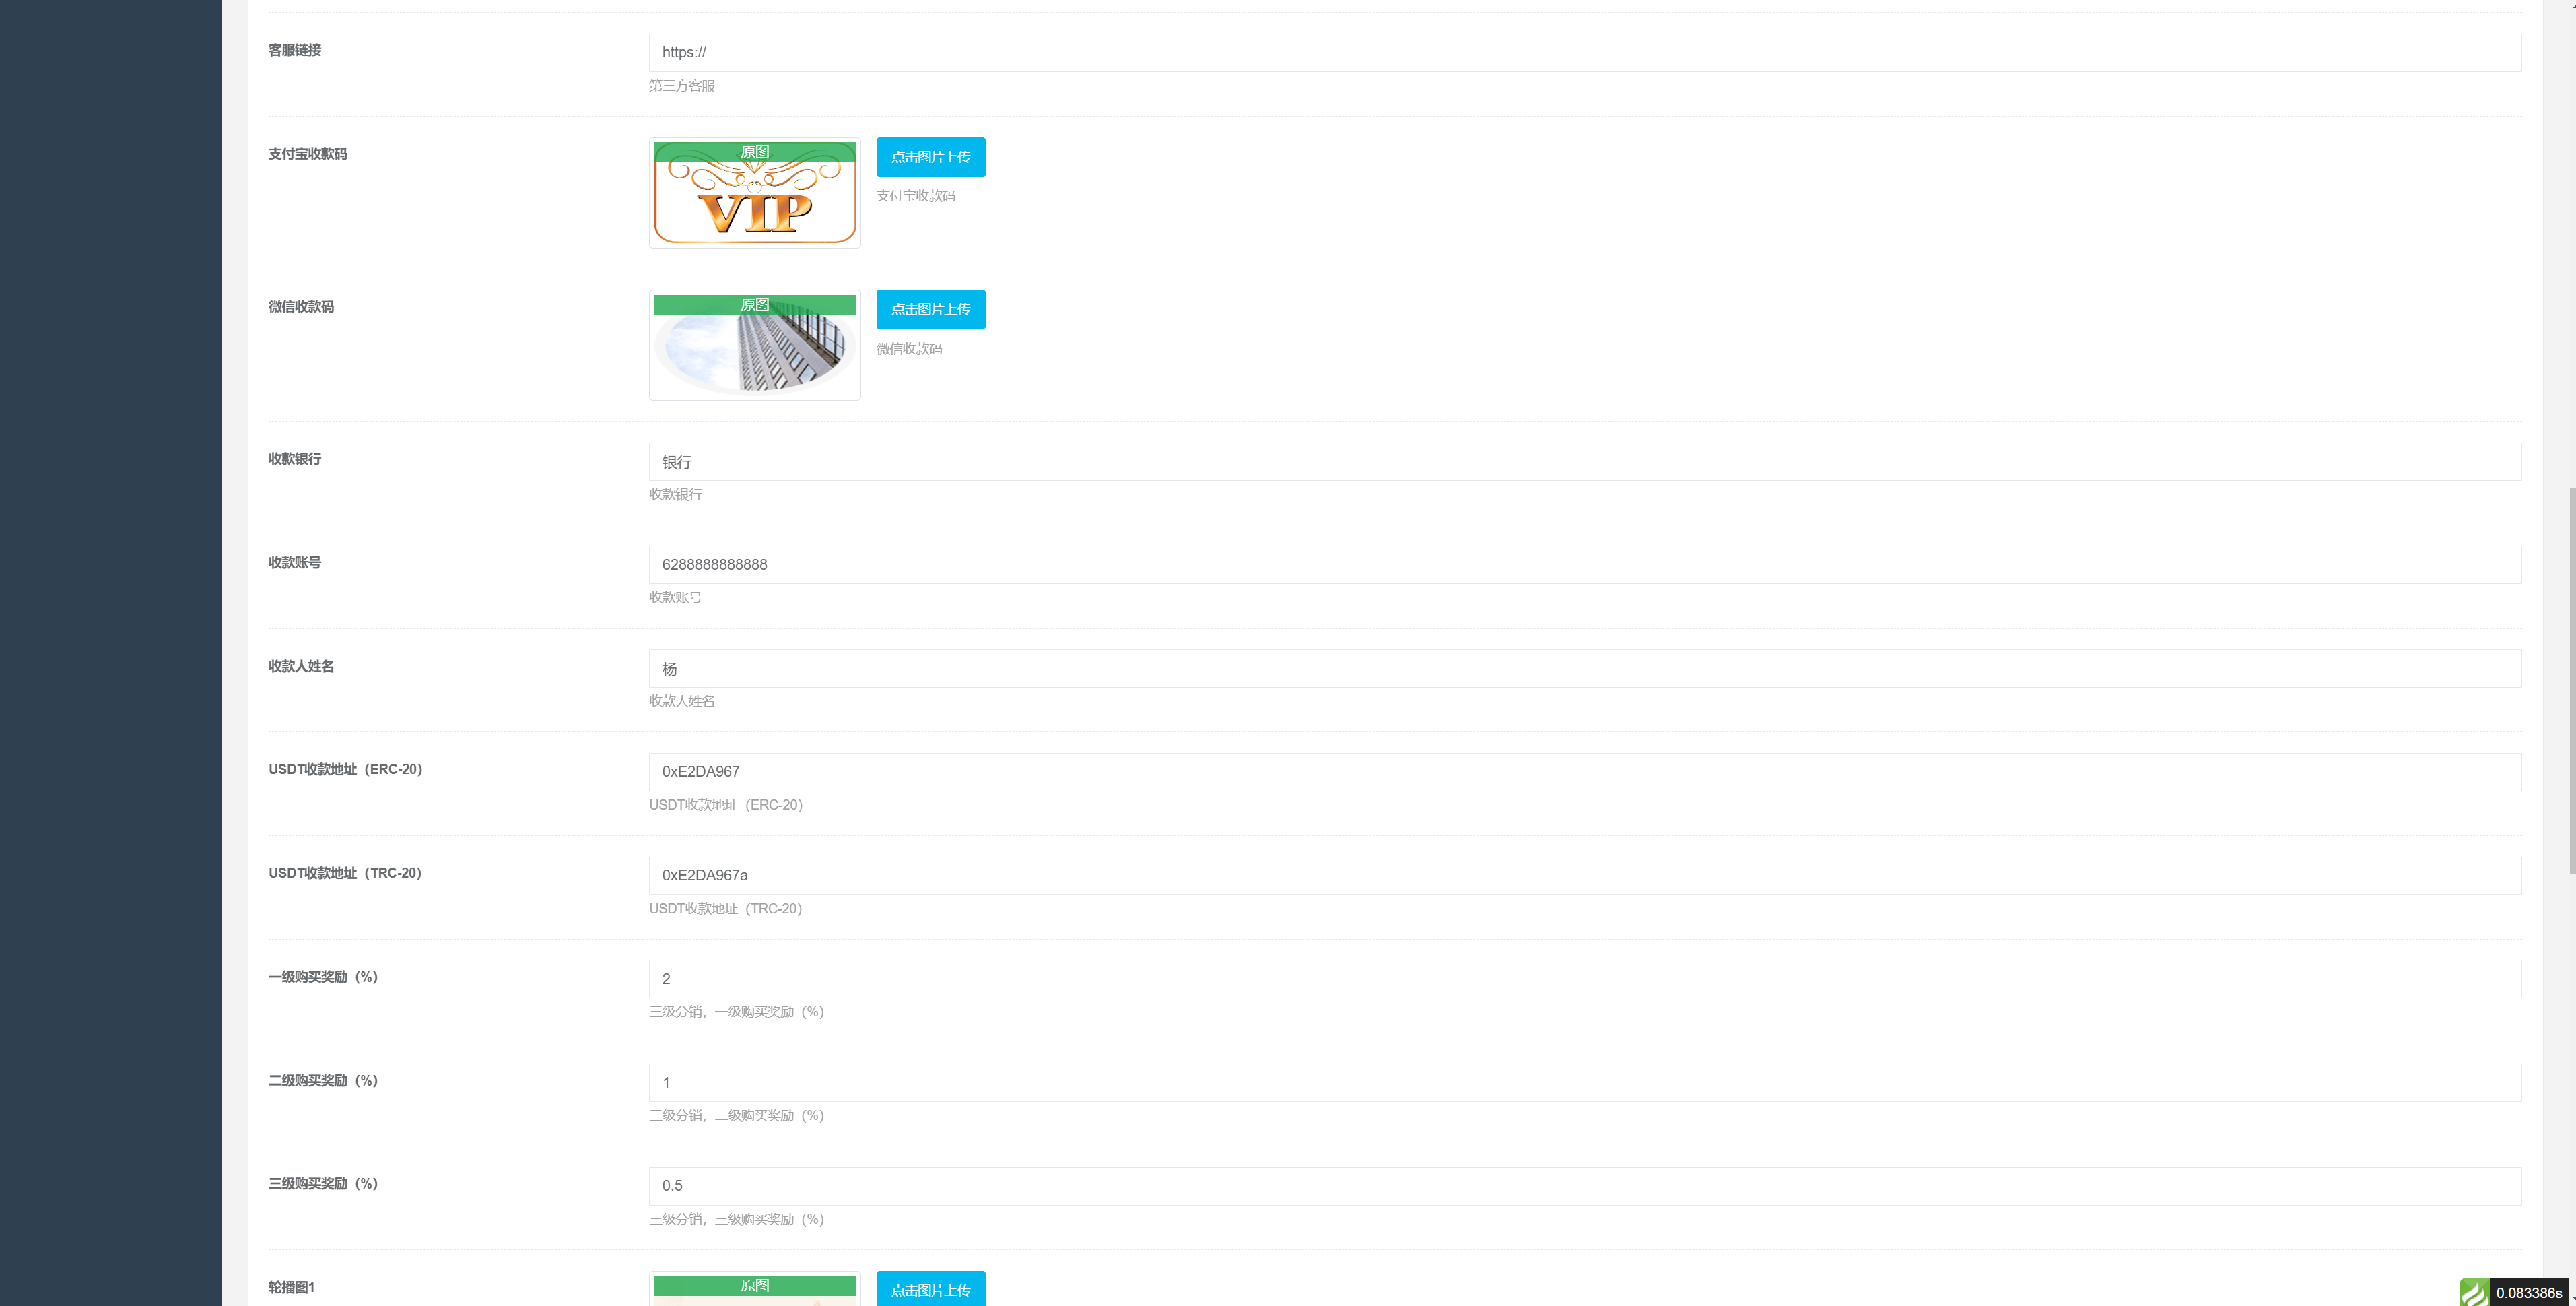Click the 支付宝收款码 upload icon
This screenshot has width=2576, height=1306.
coord(929,156)
